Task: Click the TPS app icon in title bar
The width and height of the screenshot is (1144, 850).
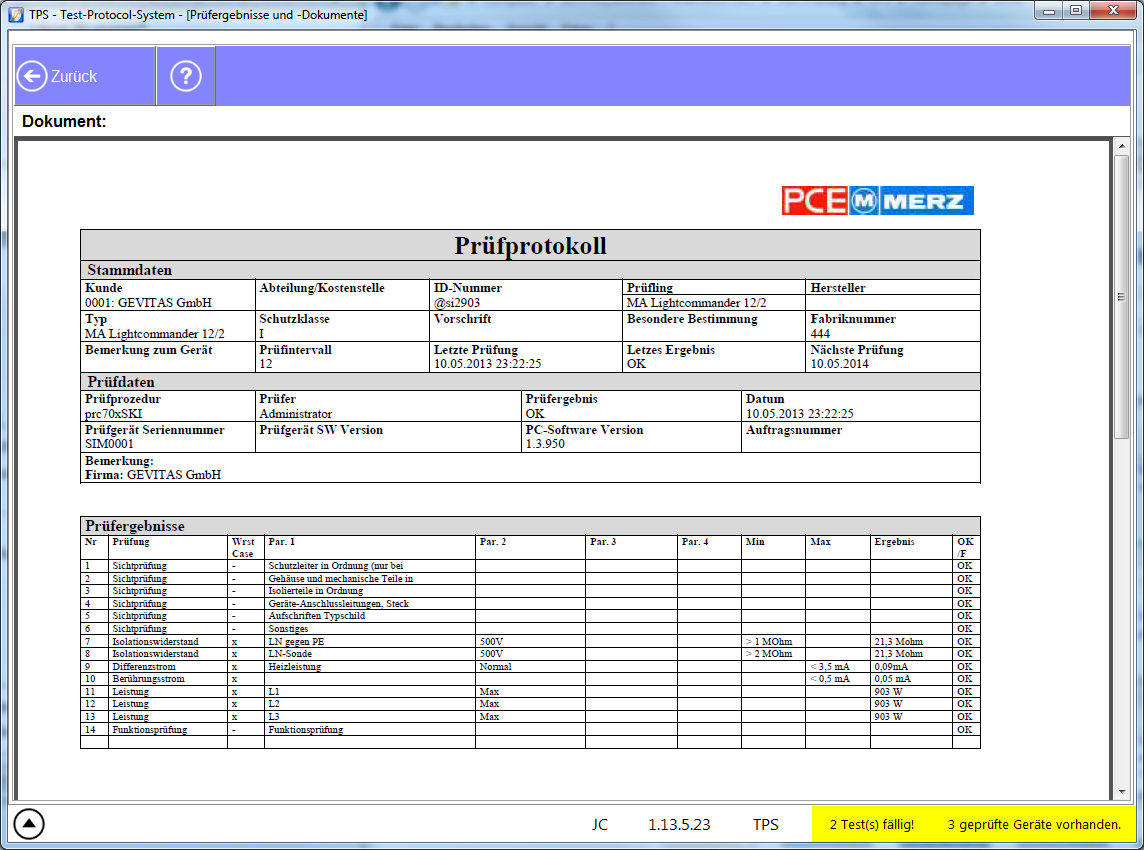Action: (15, 14)
